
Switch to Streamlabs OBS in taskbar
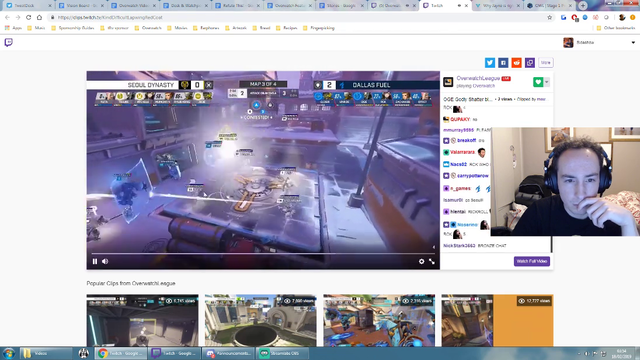click(x=282, y=353)
